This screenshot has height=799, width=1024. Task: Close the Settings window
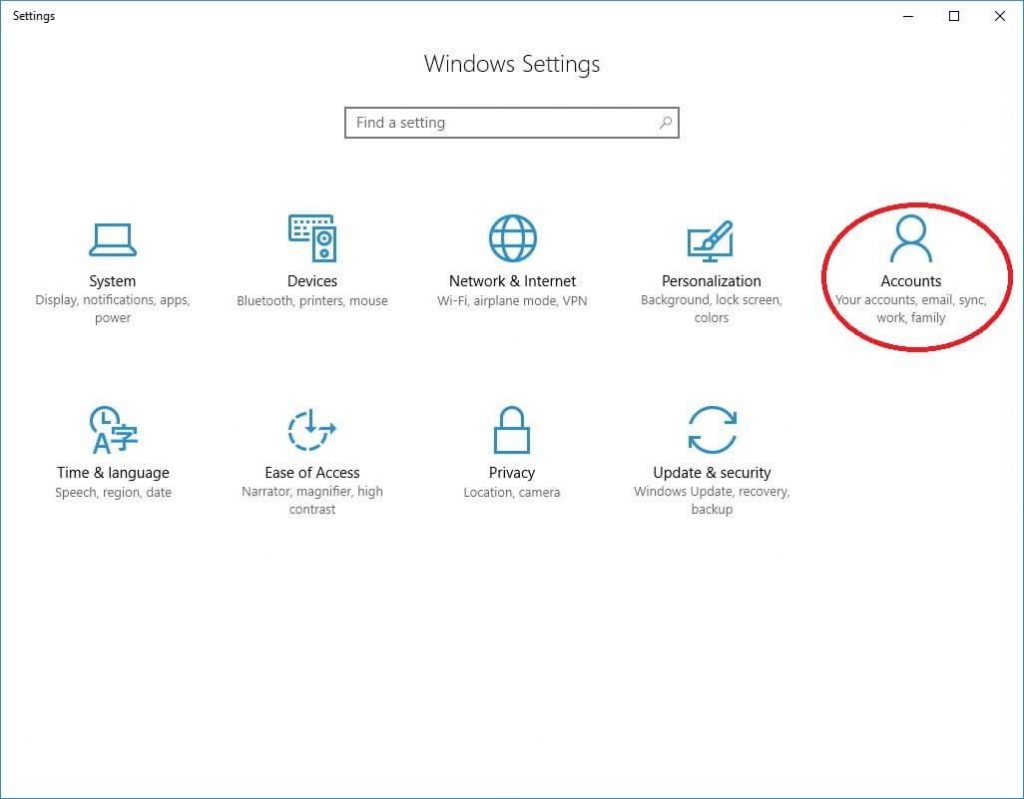[x=1000, y=16]
